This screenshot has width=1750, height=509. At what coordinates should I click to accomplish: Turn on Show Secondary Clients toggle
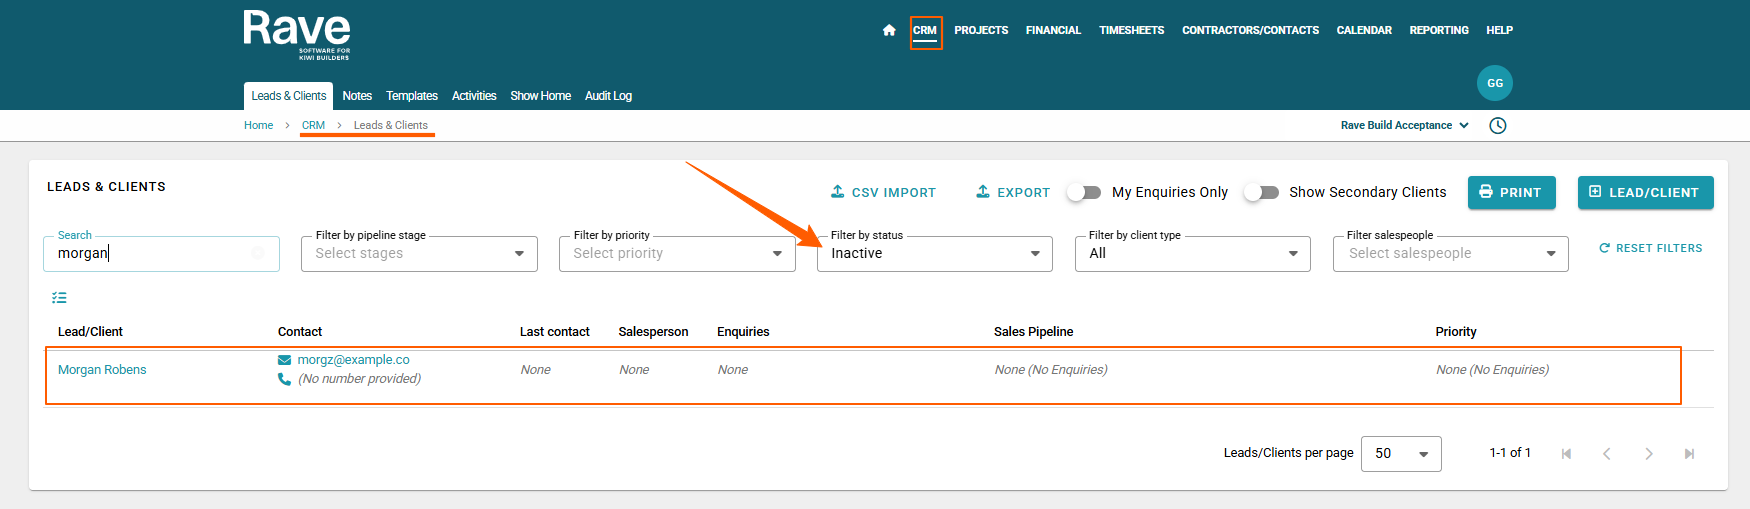point(1261,192)
